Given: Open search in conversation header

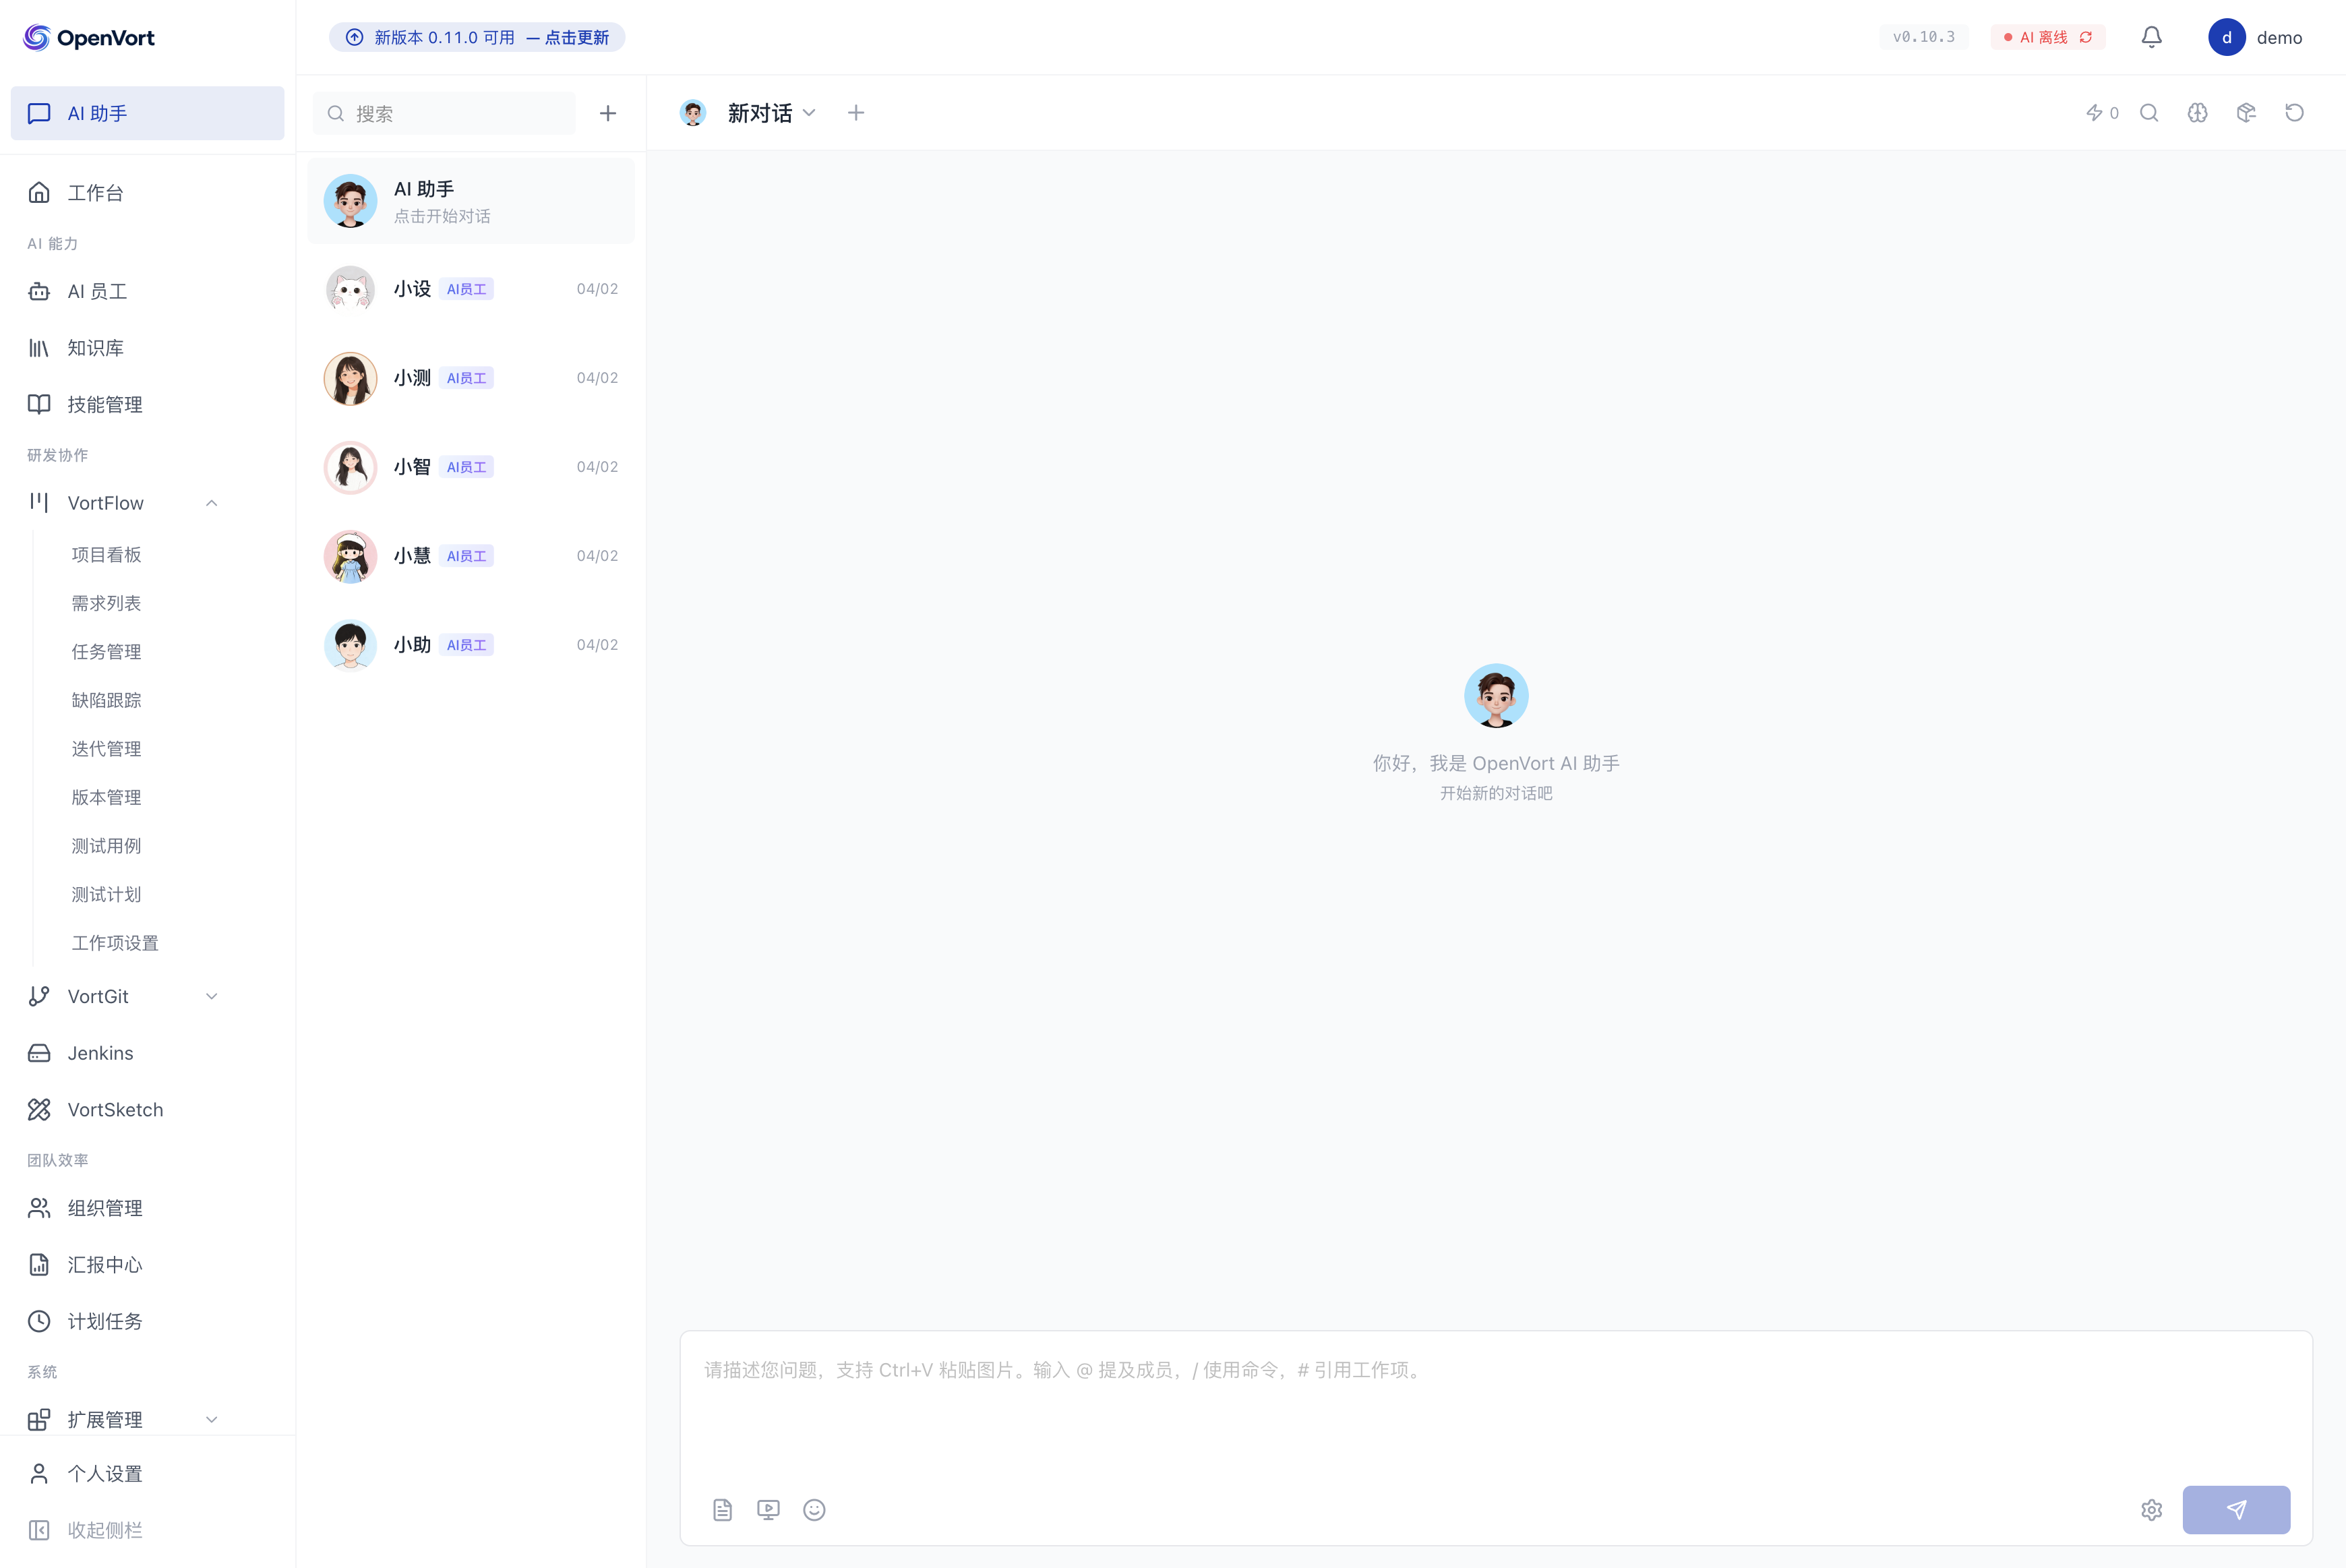Looking at the screenshot, I should [2149, 113].
